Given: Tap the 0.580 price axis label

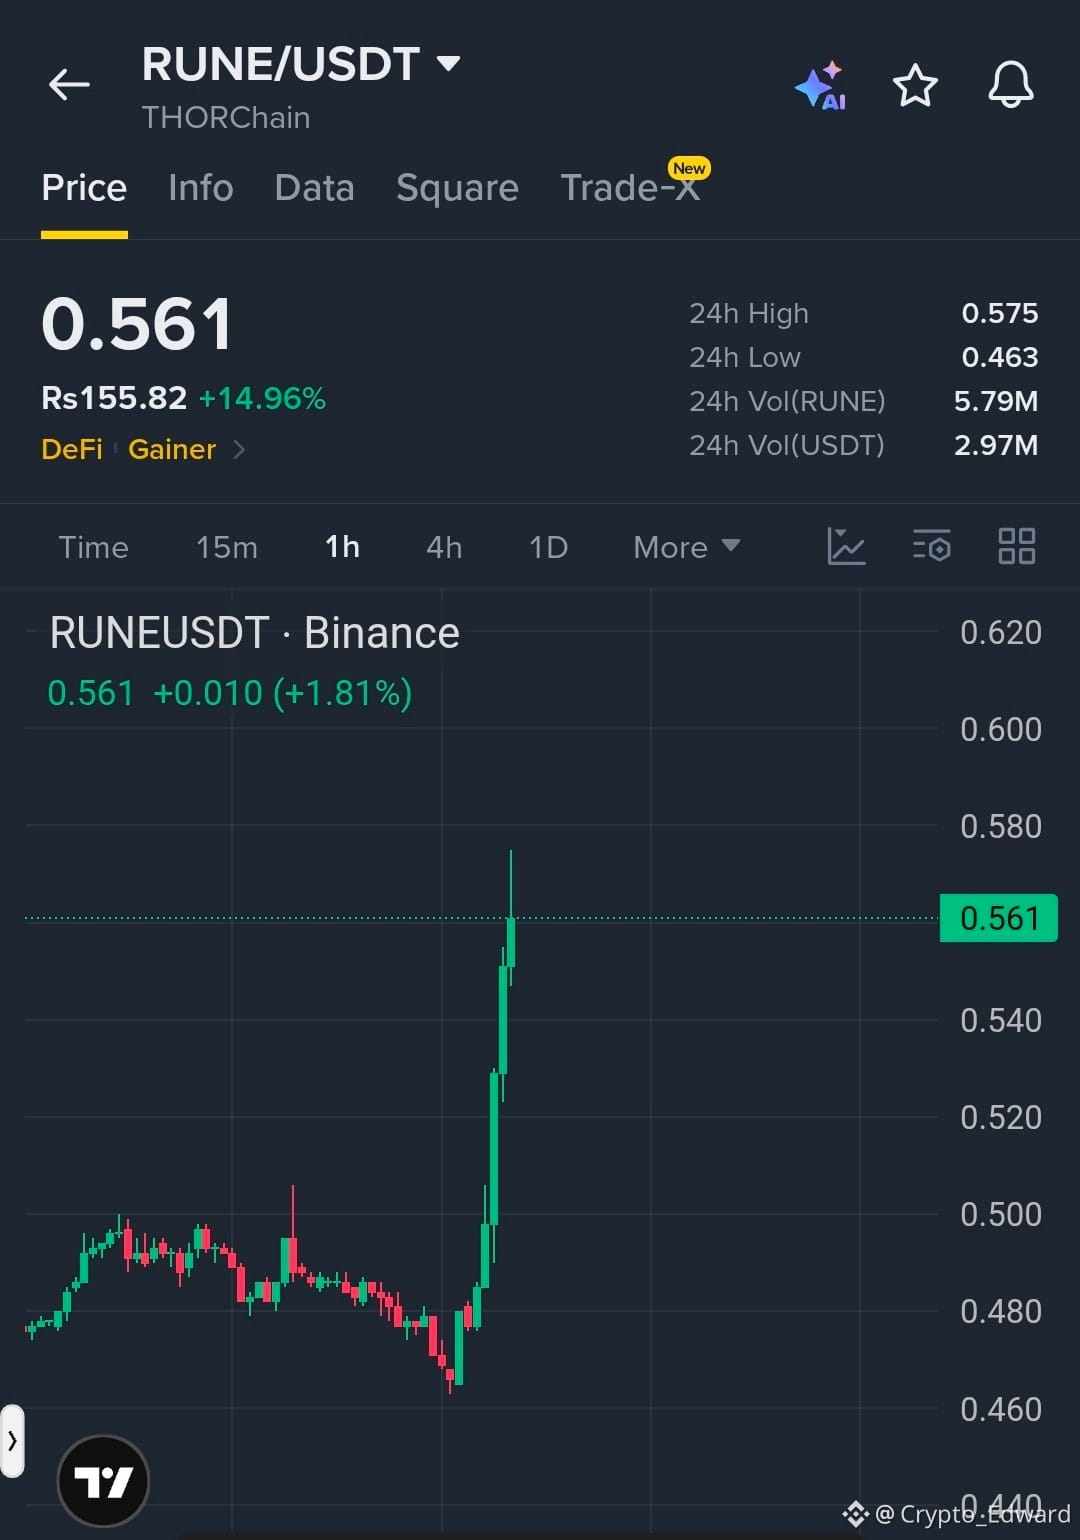Looking at the screenshot, I should [1001, 826].
